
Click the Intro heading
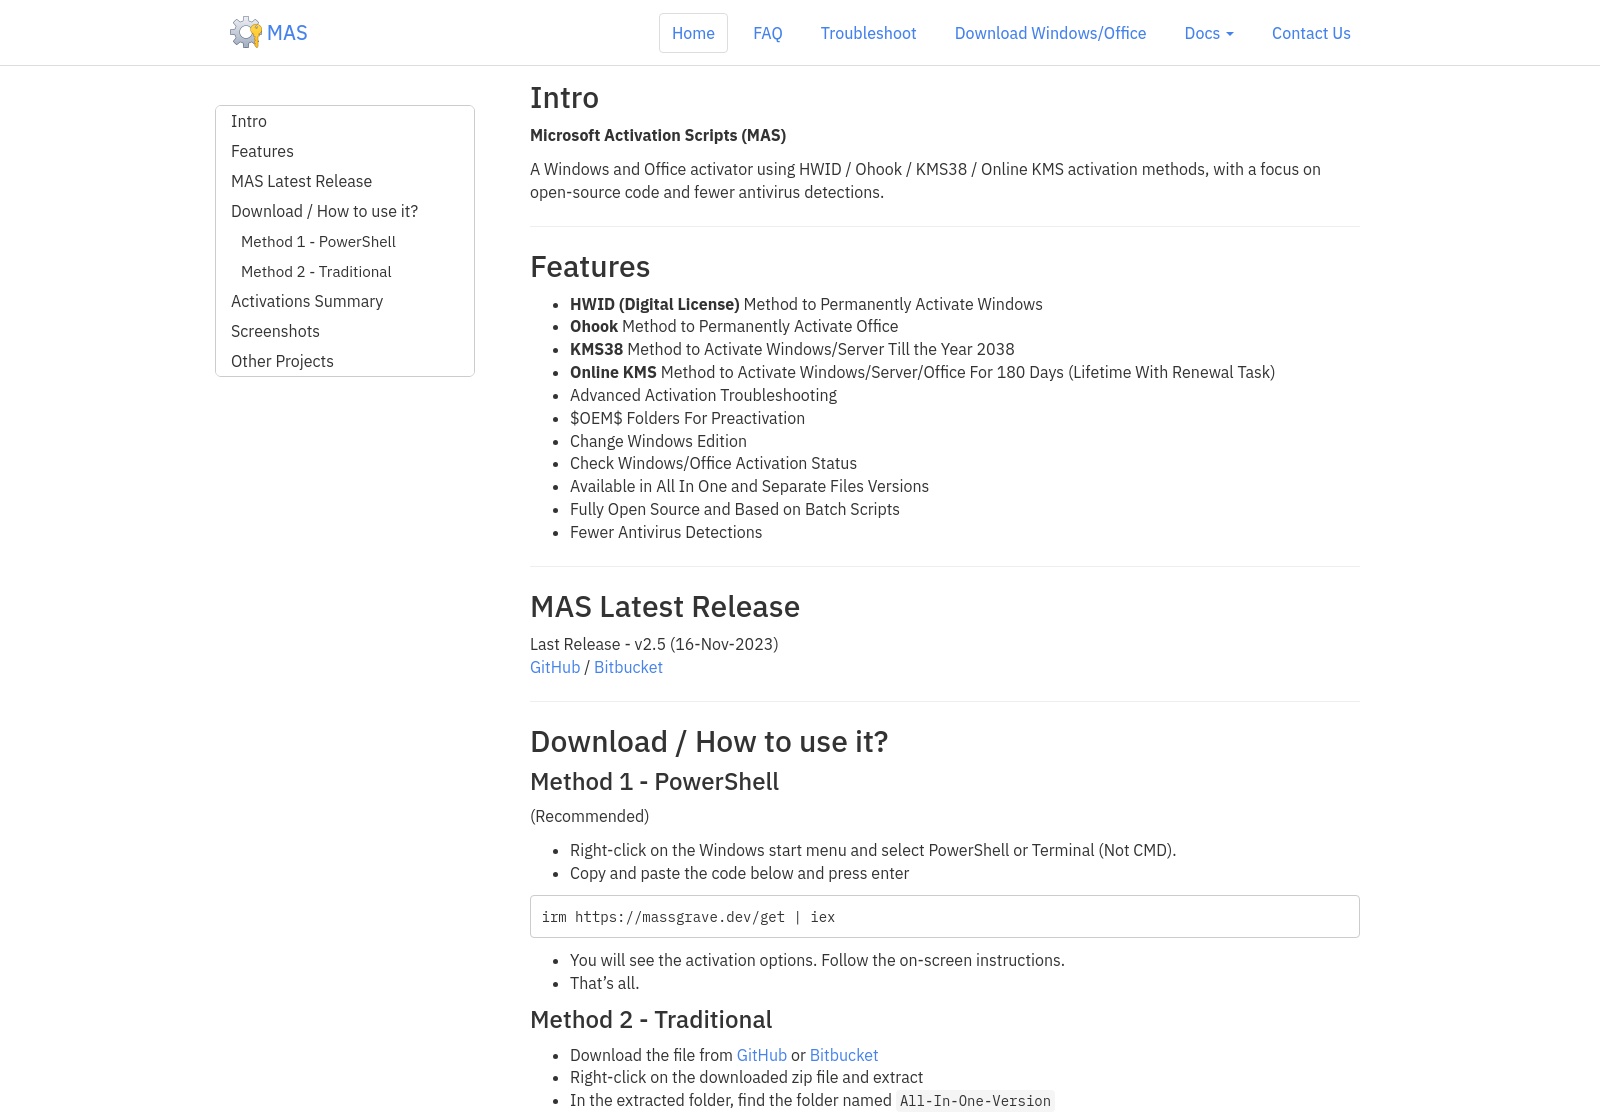564,98
